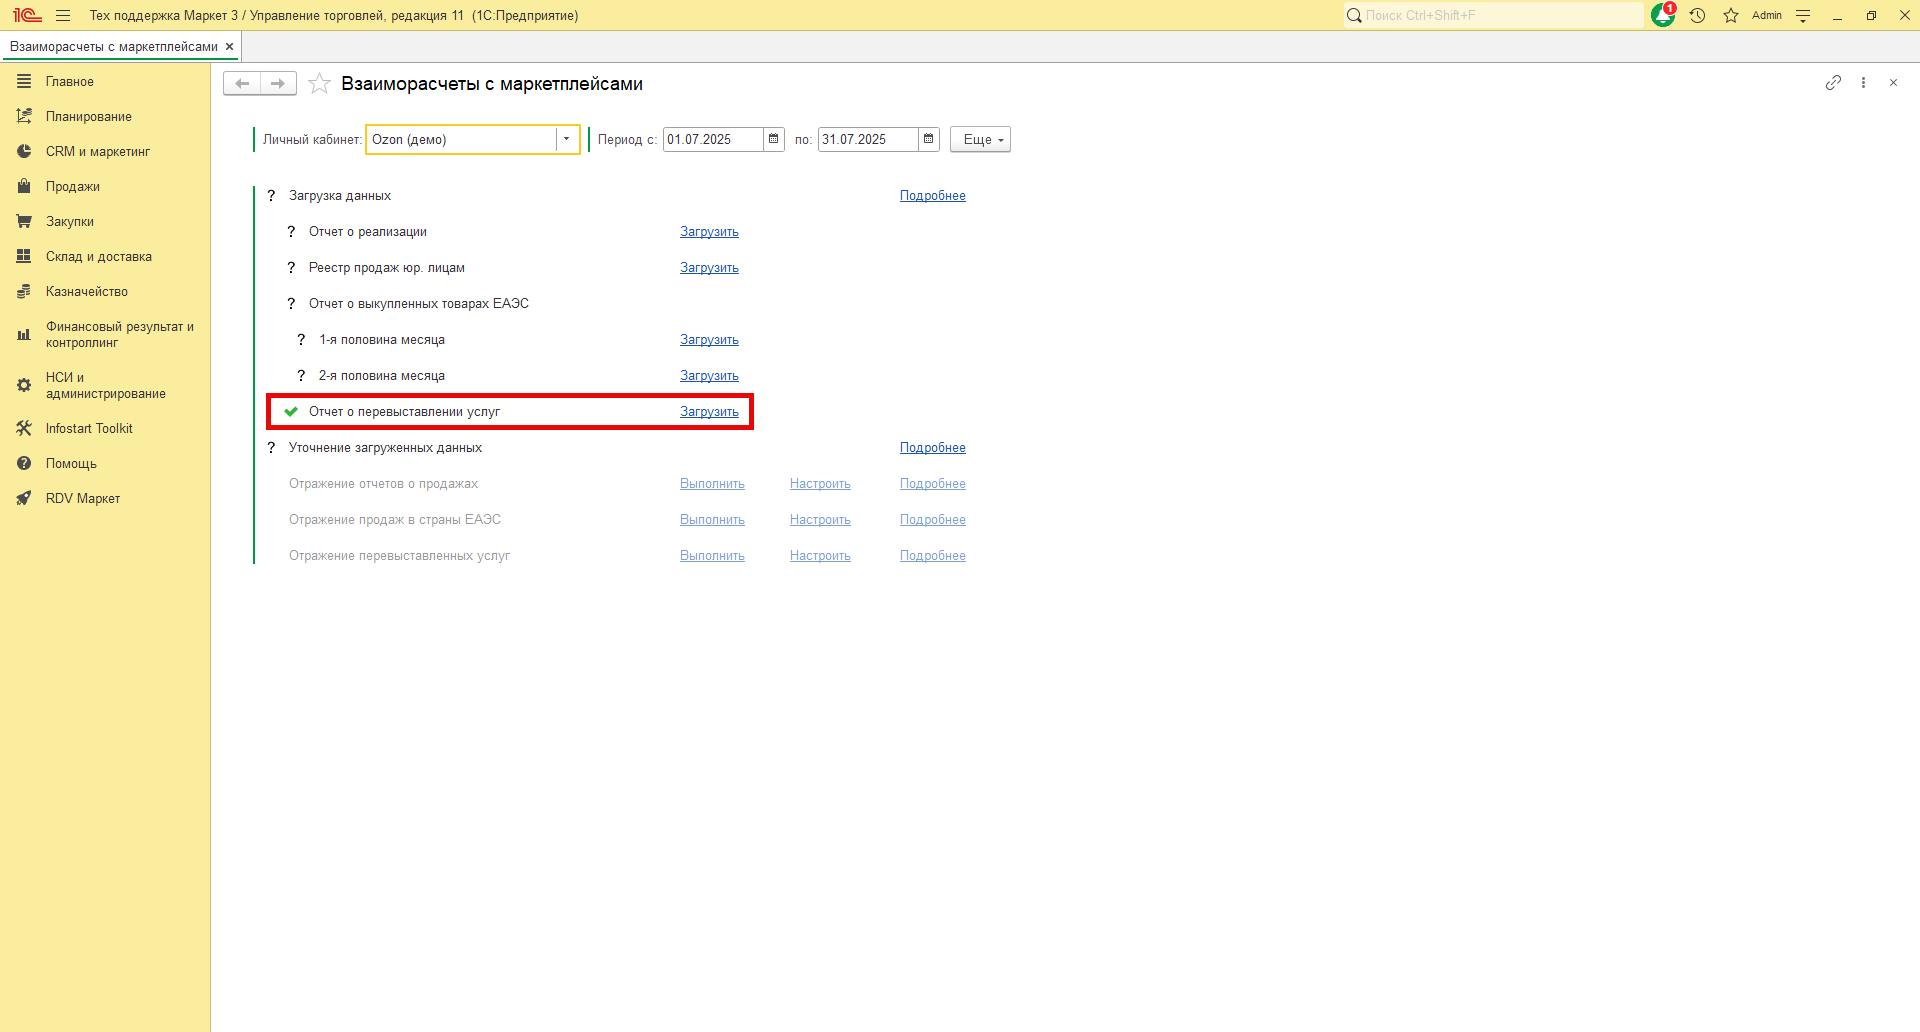Open Настроить for Отражение продаж в страны ЕАЭС
The height and width of the screenshot is (1032, 1920).
[x=820, y=519]
